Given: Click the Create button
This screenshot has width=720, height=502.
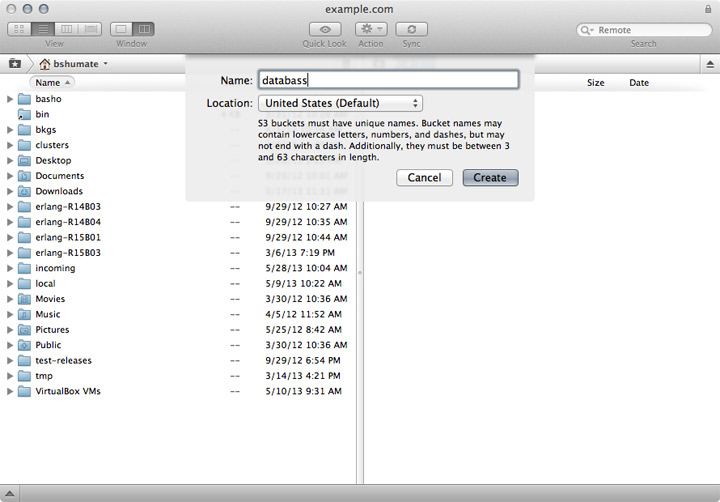Looking at the screenshot, I should [x=490, y=178].
